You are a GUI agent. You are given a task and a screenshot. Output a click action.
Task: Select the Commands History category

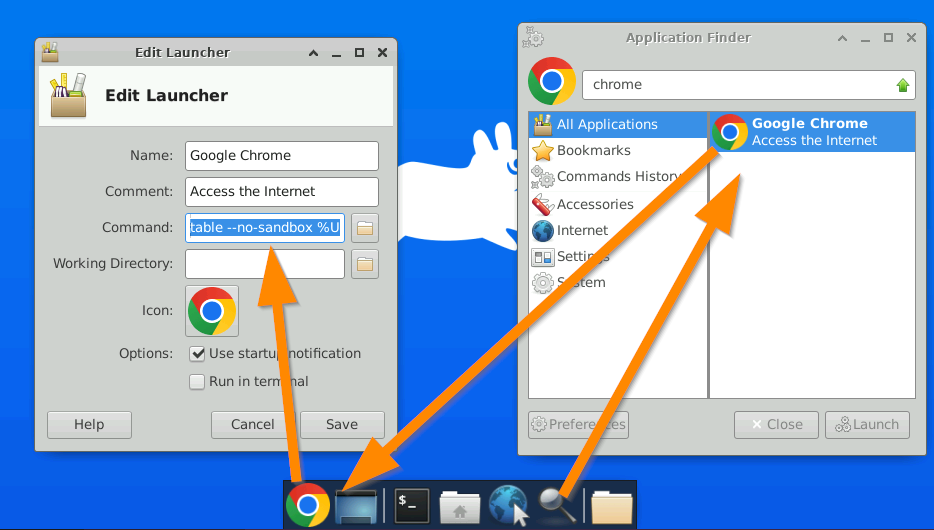click(x=618, y=177)
